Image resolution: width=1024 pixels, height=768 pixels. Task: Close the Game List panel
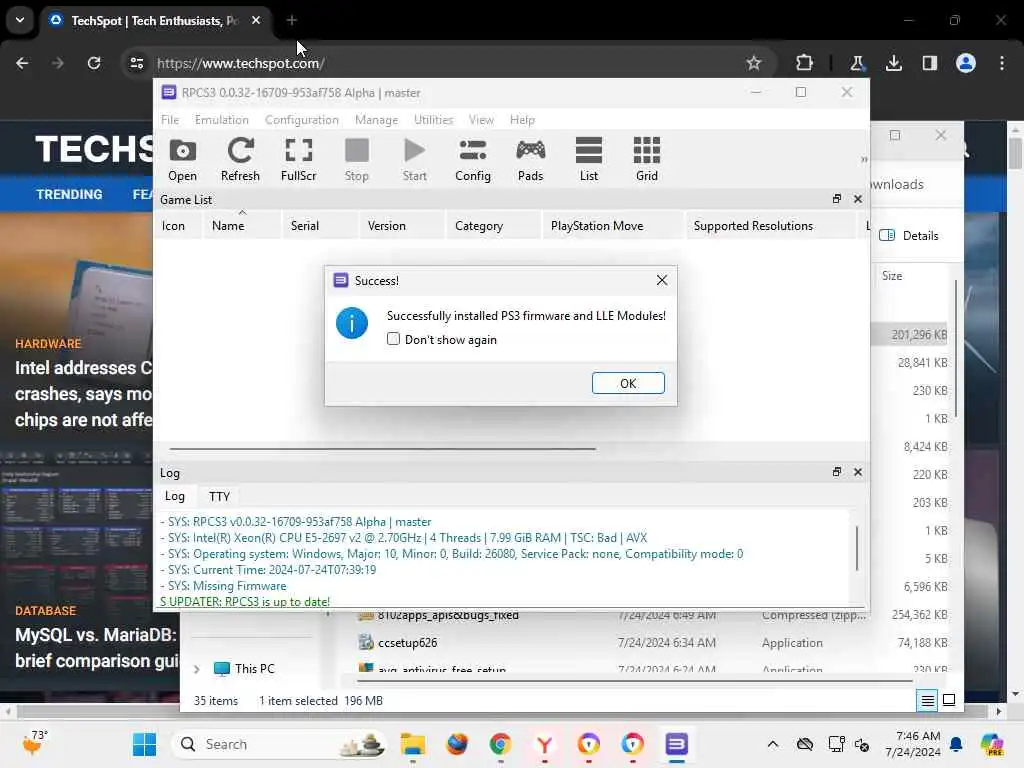tap(857, 199)
